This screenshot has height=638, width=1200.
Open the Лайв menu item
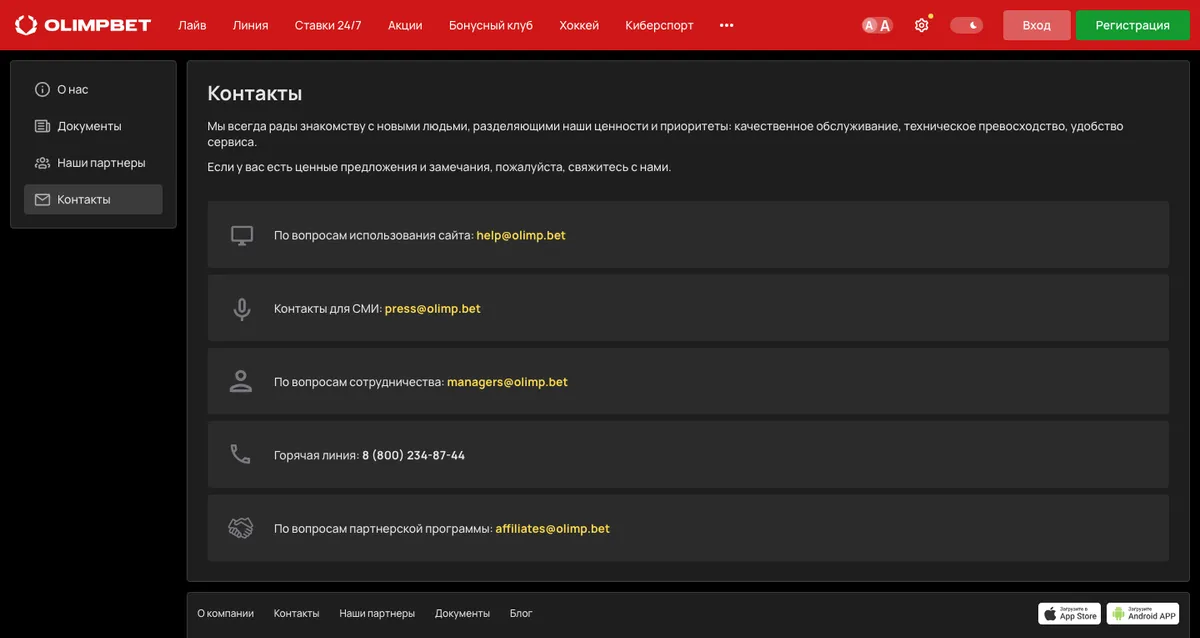coord(192,25)
